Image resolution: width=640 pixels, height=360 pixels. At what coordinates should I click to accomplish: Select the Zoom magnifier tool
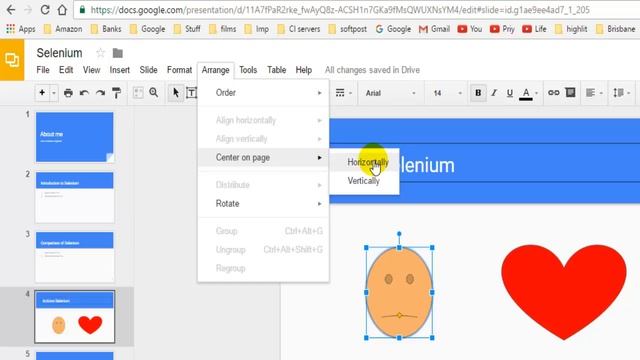[x=153, y=93]
